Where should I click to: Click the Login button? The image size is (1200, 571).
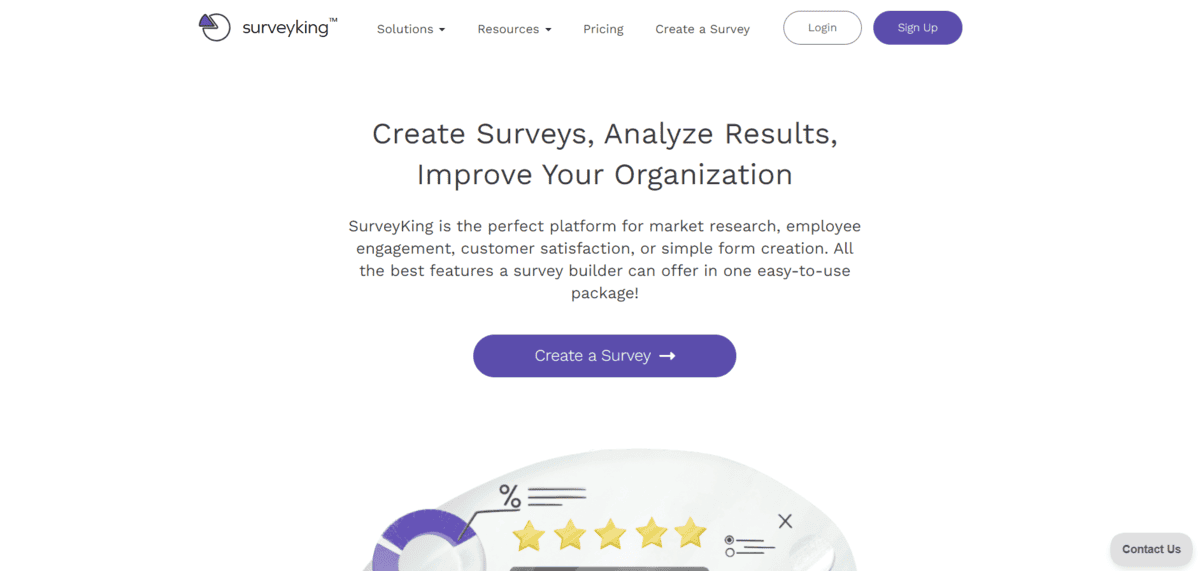click(x=822, y=28)
